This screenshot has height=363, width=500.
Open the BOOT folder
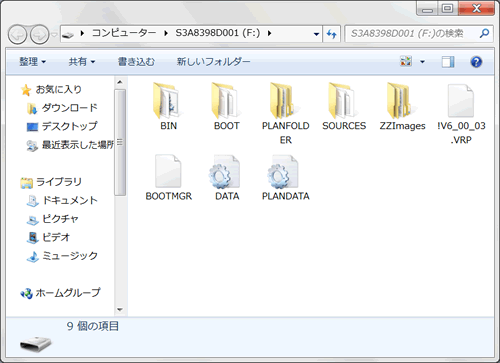click(x=226, y=107)
